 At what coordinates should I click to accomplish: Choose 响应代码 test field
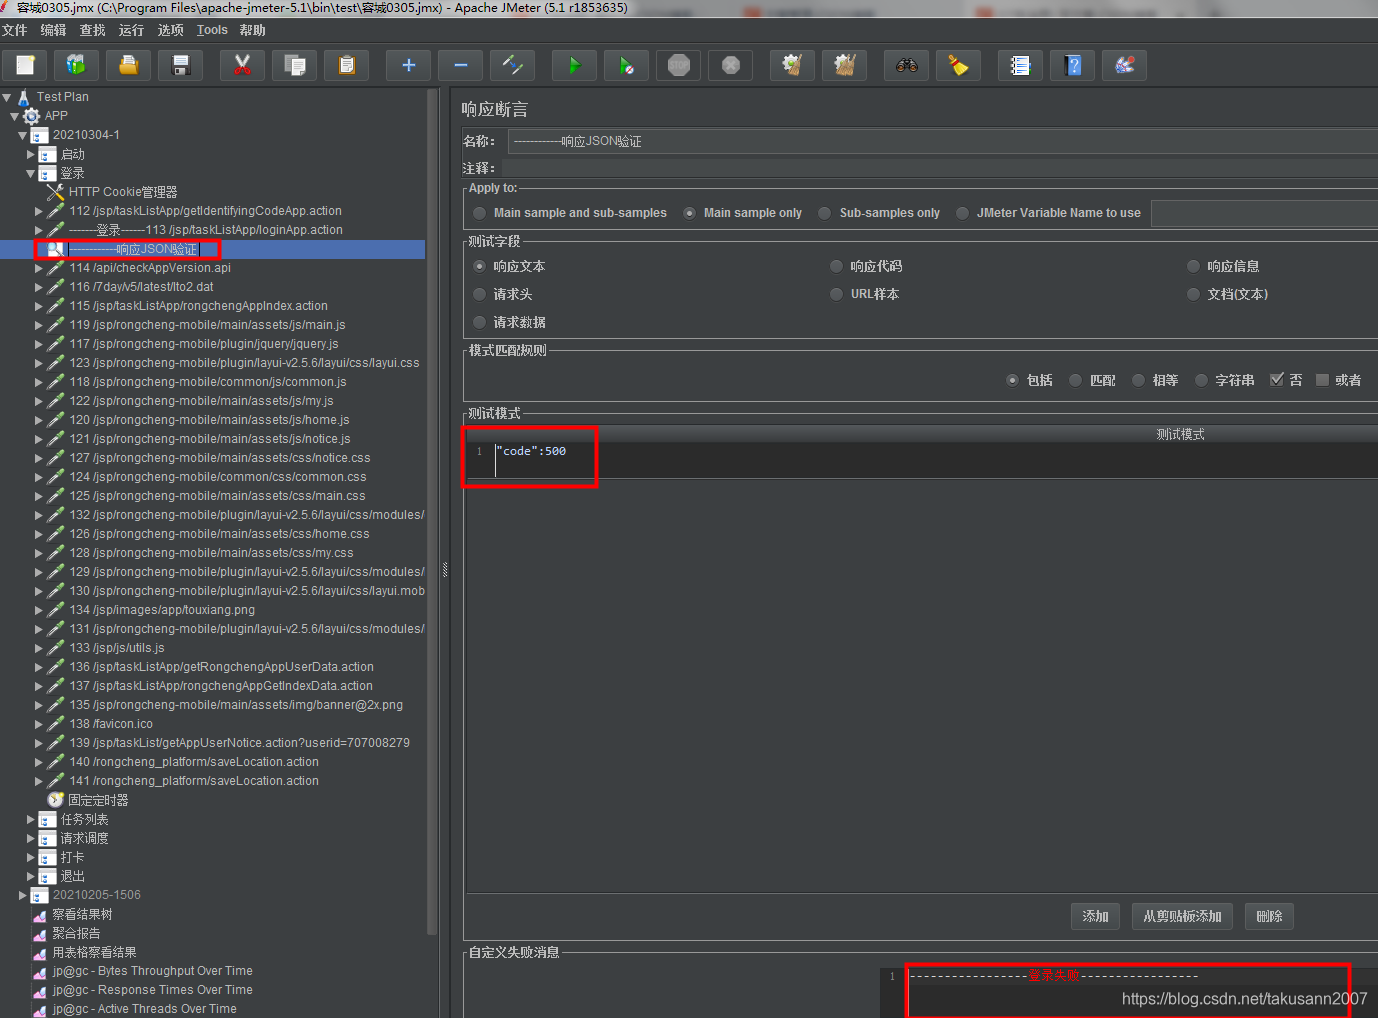tap(866, 266)
